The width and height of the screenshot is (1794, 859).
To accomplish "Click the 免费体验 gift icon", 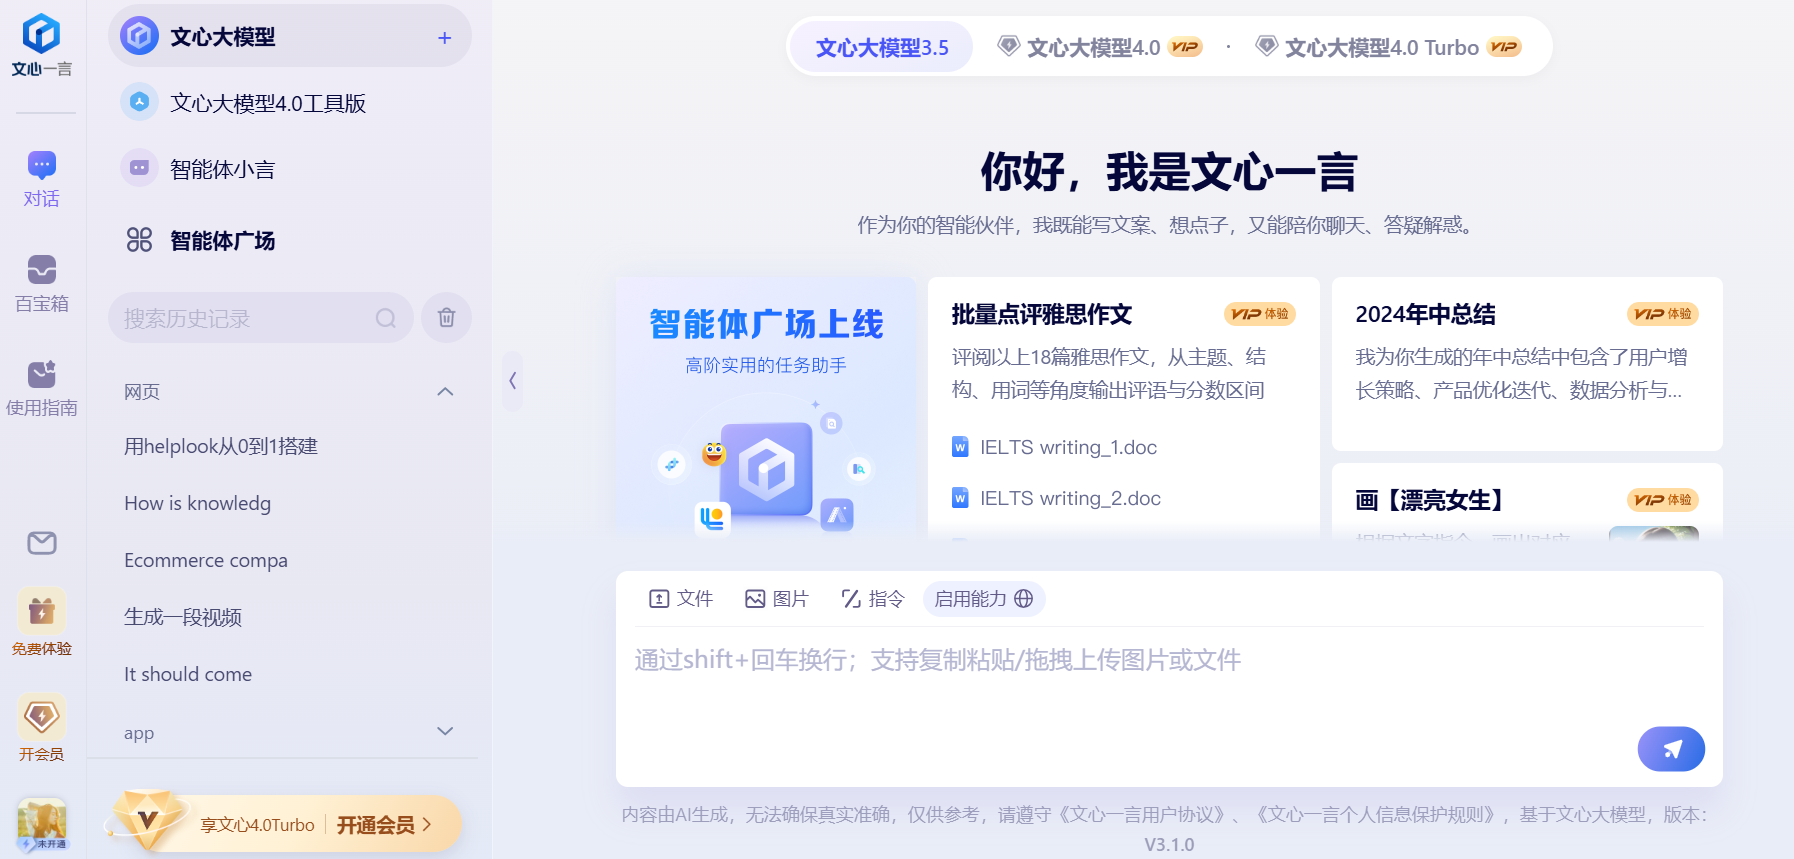I will pyautogui.click(x=41, y=611).
